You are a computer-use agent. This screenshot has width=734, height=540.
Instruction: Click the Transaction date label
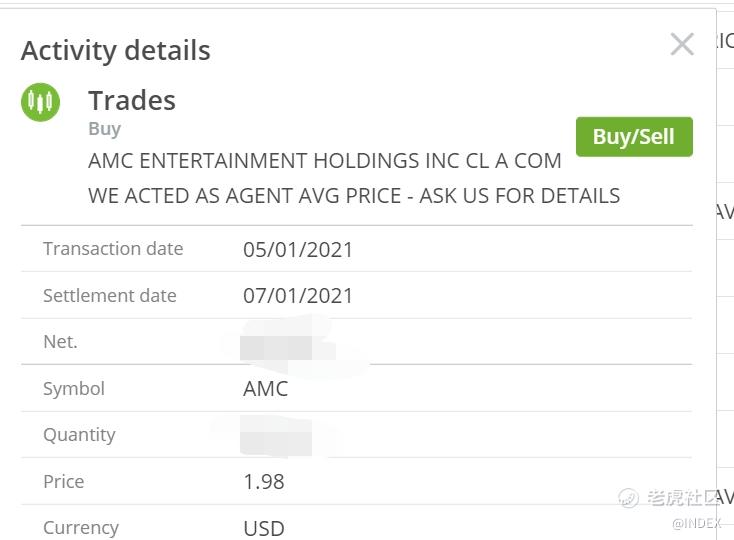click(113, 248)
